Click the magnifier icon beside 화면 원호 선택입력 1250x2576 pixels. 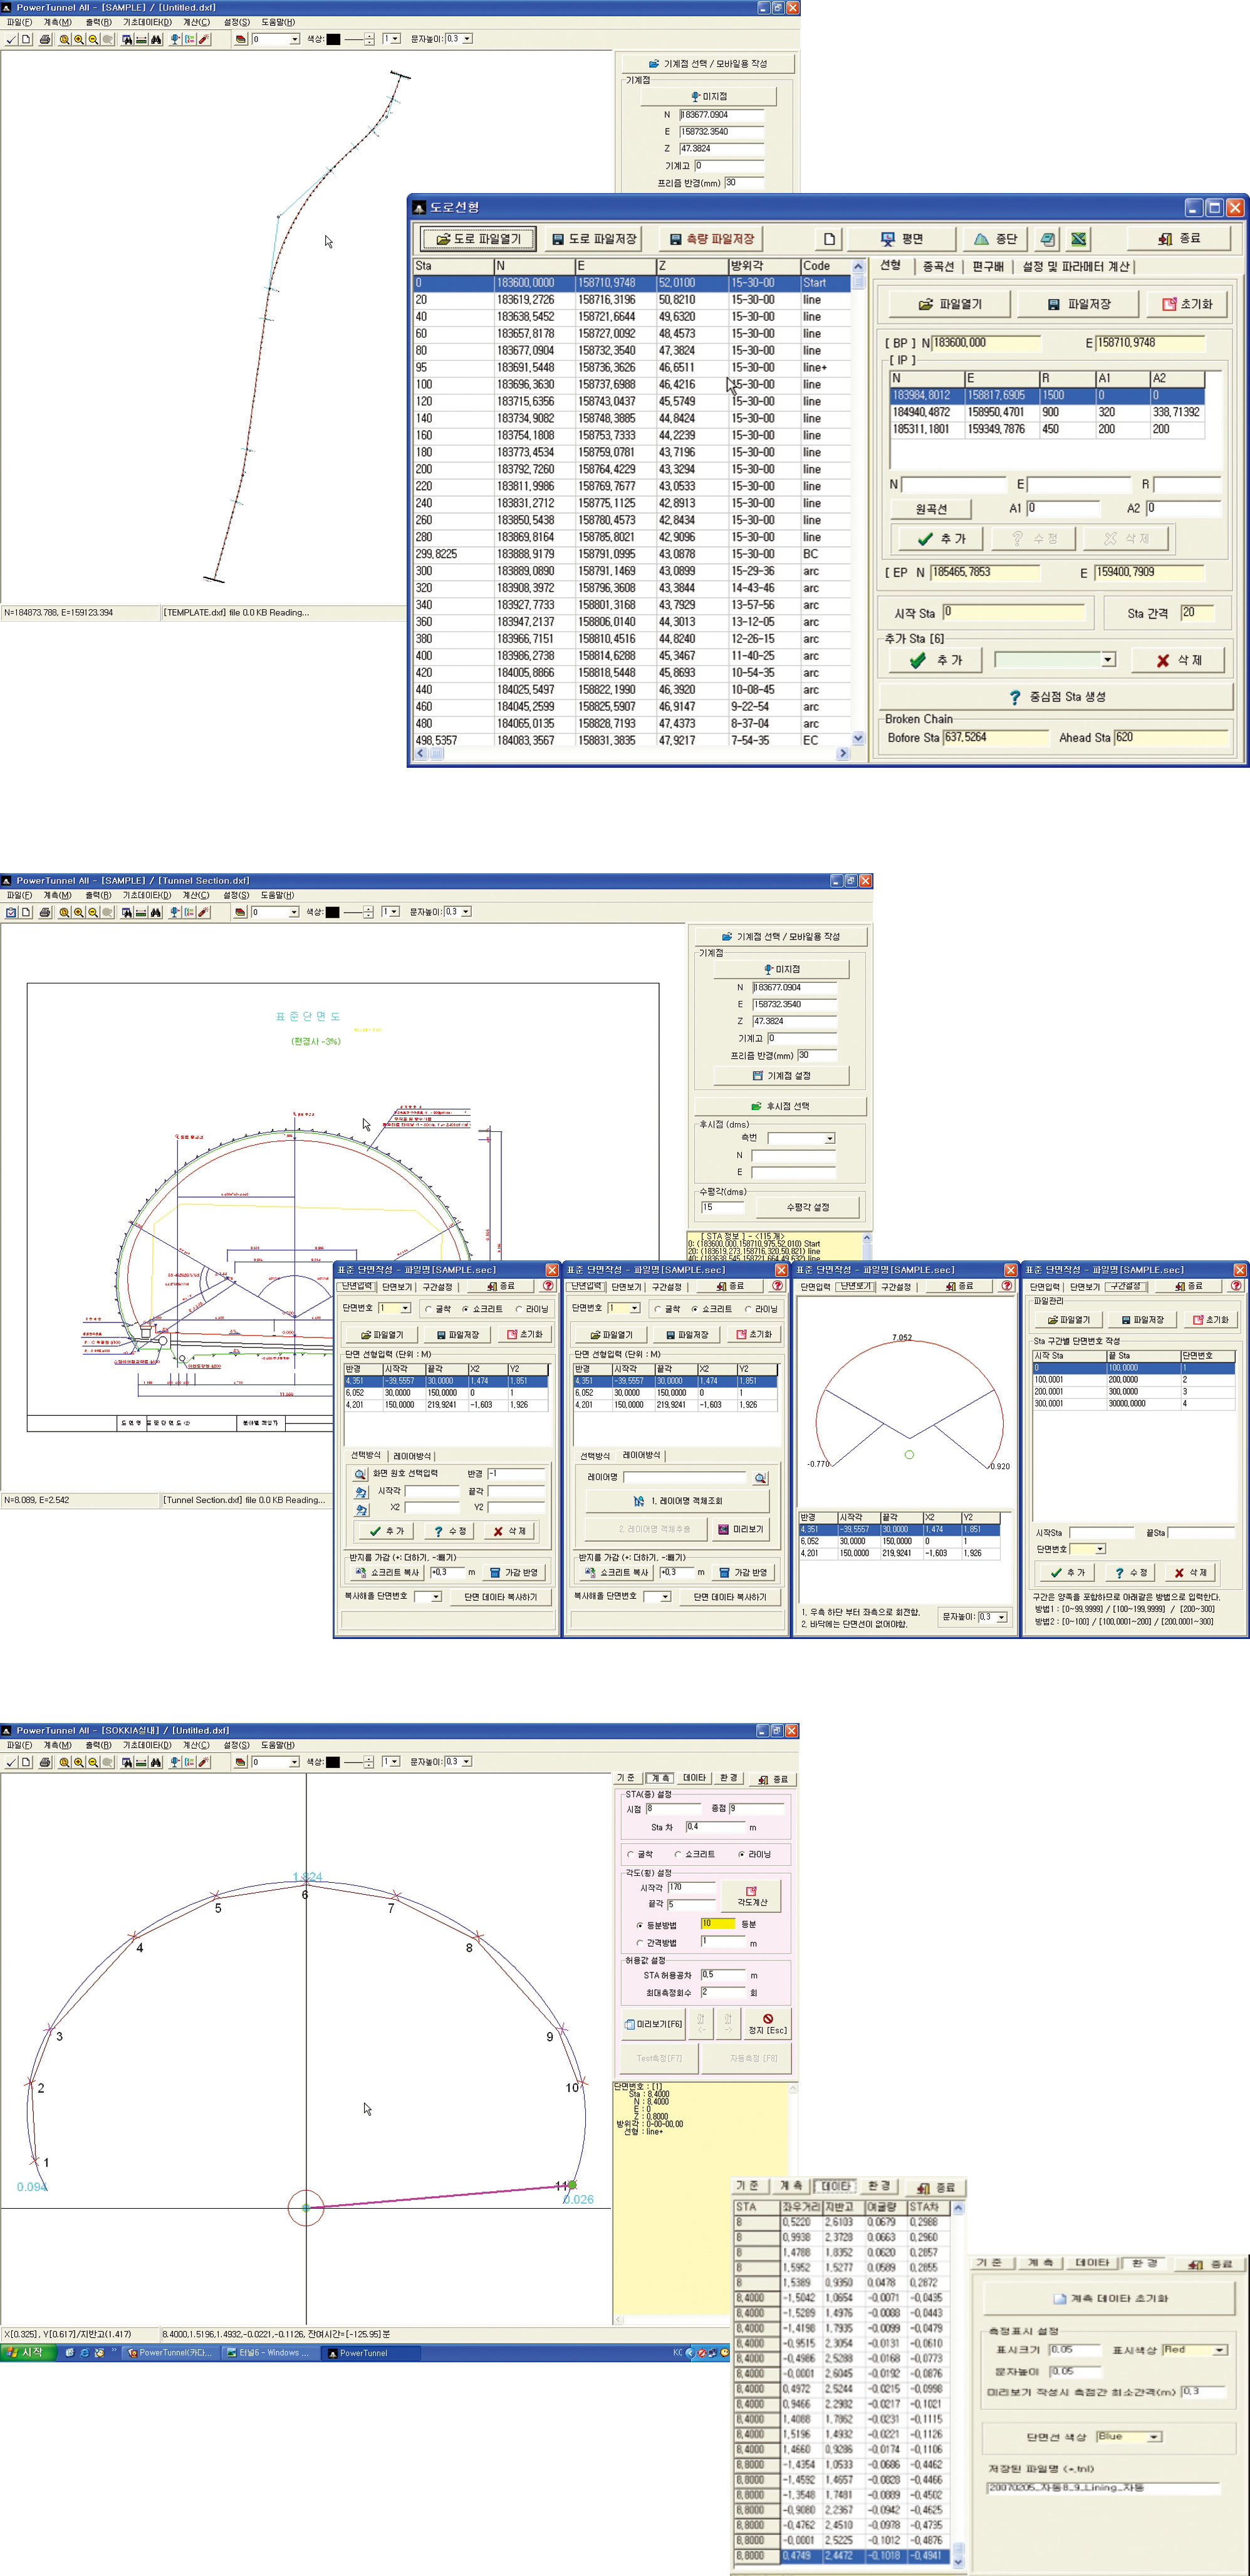pos(360,1474)
